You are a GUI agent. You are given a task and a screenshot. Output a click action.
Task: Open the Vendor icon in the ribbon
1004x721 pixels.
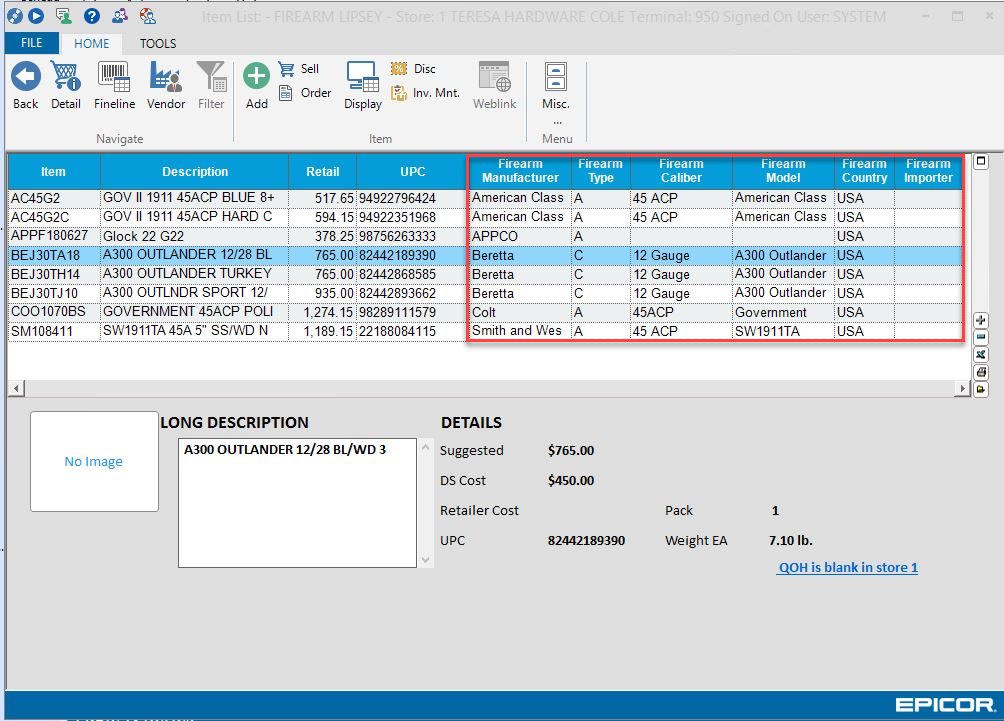click(x=166, y=77)
